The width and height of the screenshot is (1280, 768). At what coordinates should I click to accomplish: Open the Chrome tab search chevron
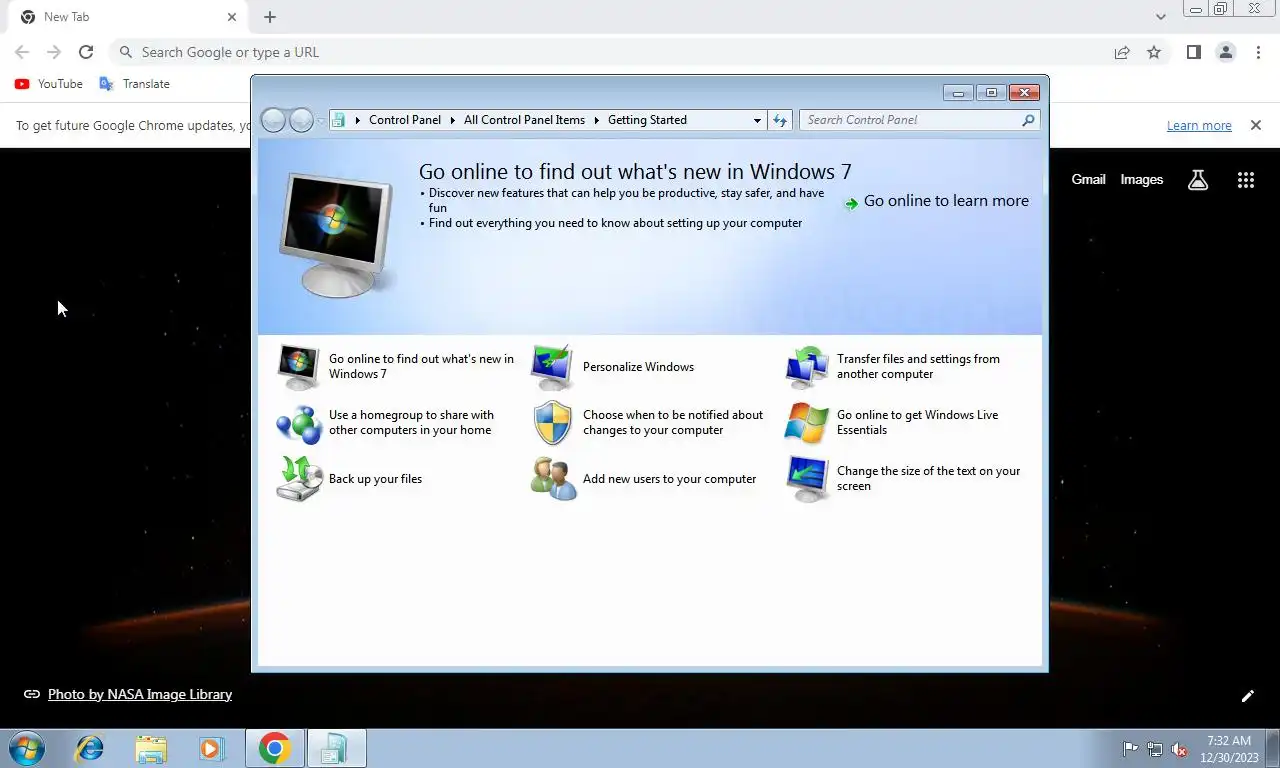pos(1160,17)
